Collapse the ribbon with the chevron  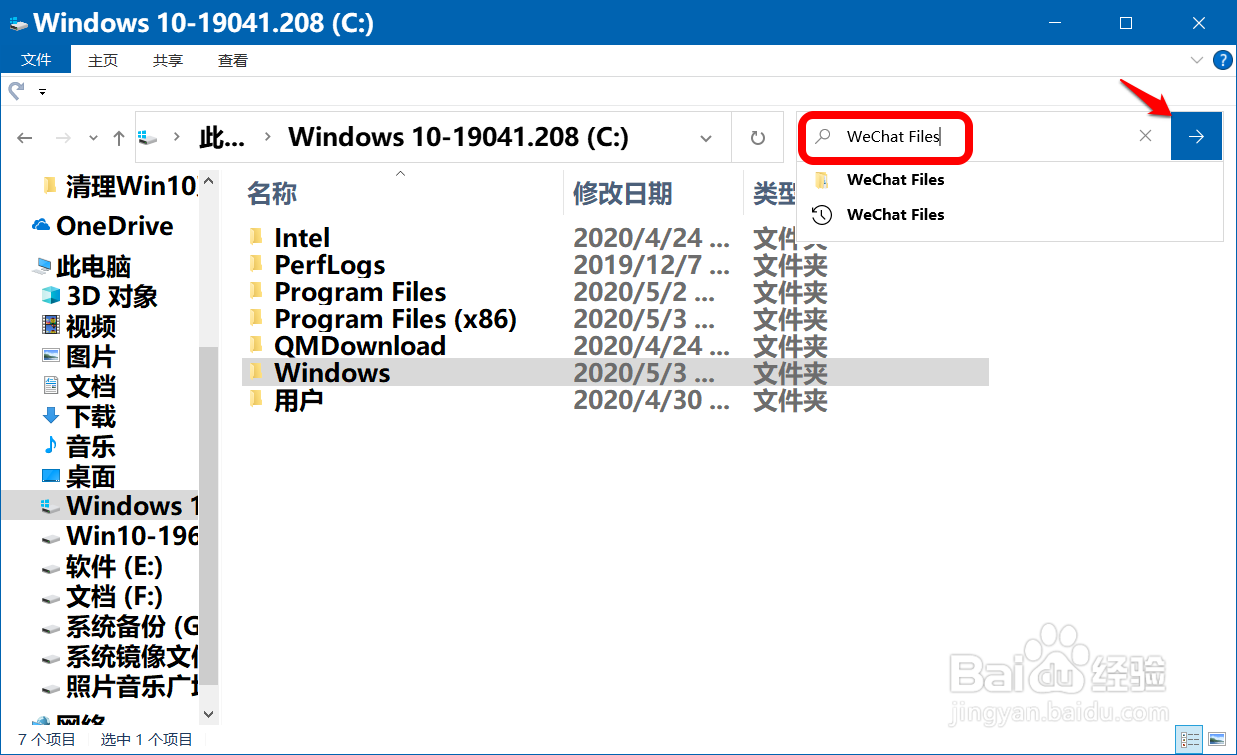click(1197, 60)
